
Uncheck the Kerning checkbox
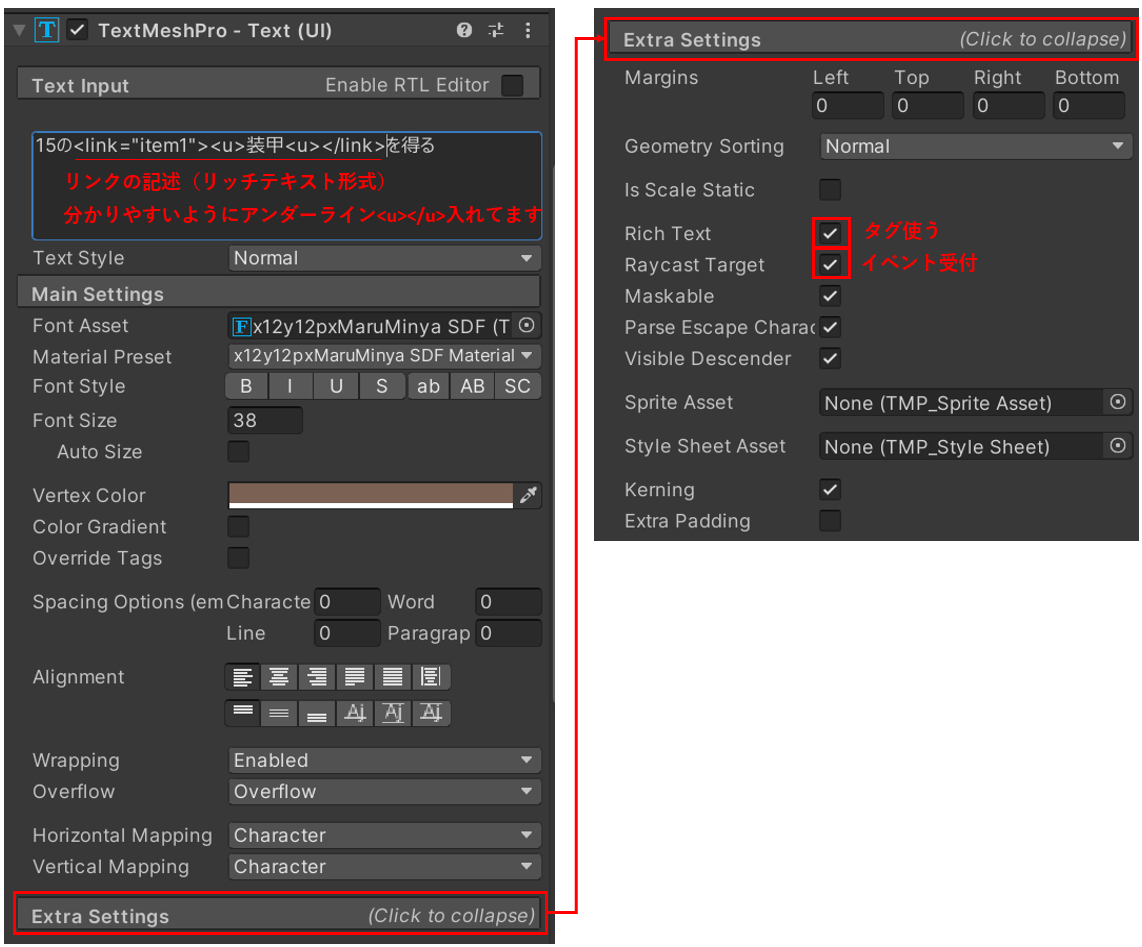coord(831,489)
